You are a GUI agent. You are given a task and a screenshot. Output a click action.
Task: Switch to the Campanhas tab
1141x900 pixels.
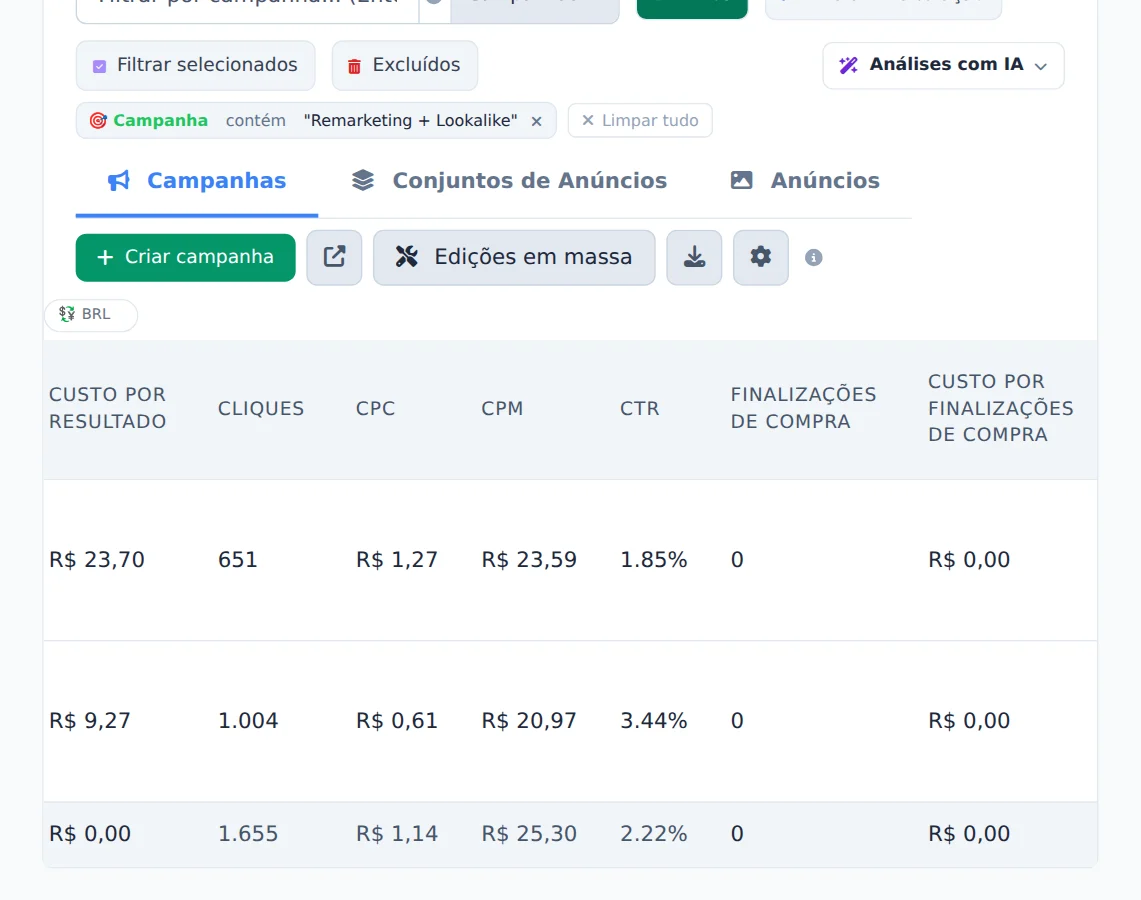pos(197,180)
